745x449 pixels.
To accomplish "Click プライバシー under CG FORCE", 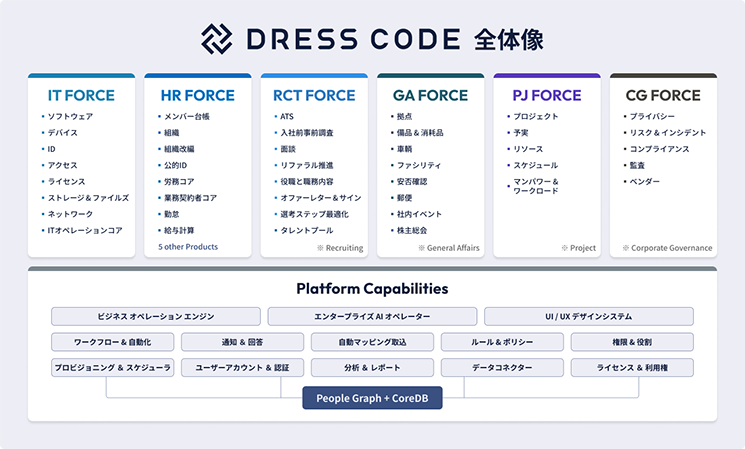I will point(652,116).
